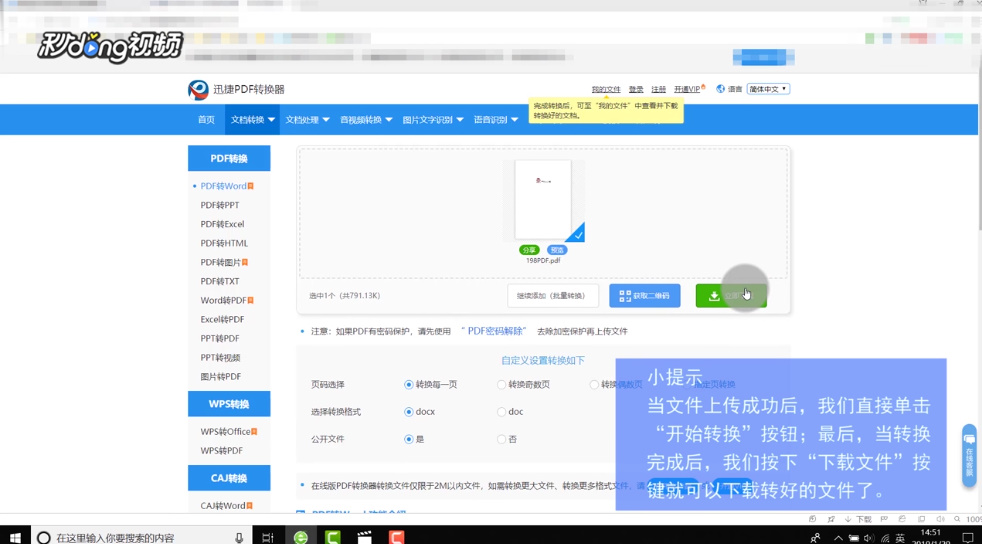The image size is (982, 544).
Task: Click the 注册 link
Action: click(x=658, y=90)
